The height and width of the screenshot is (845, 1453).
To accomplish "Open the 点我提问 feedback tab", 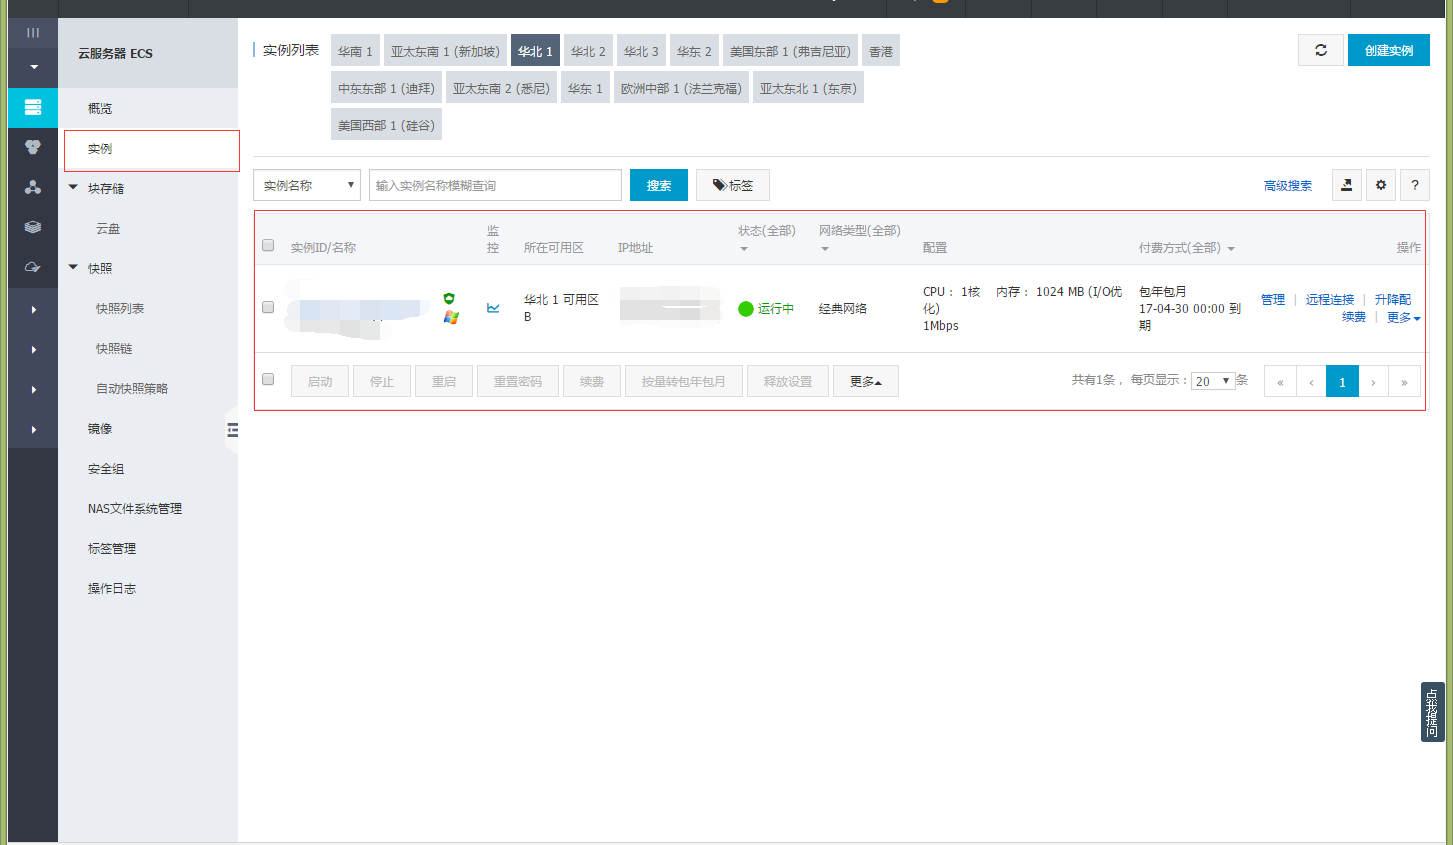I will (1432, 712).
